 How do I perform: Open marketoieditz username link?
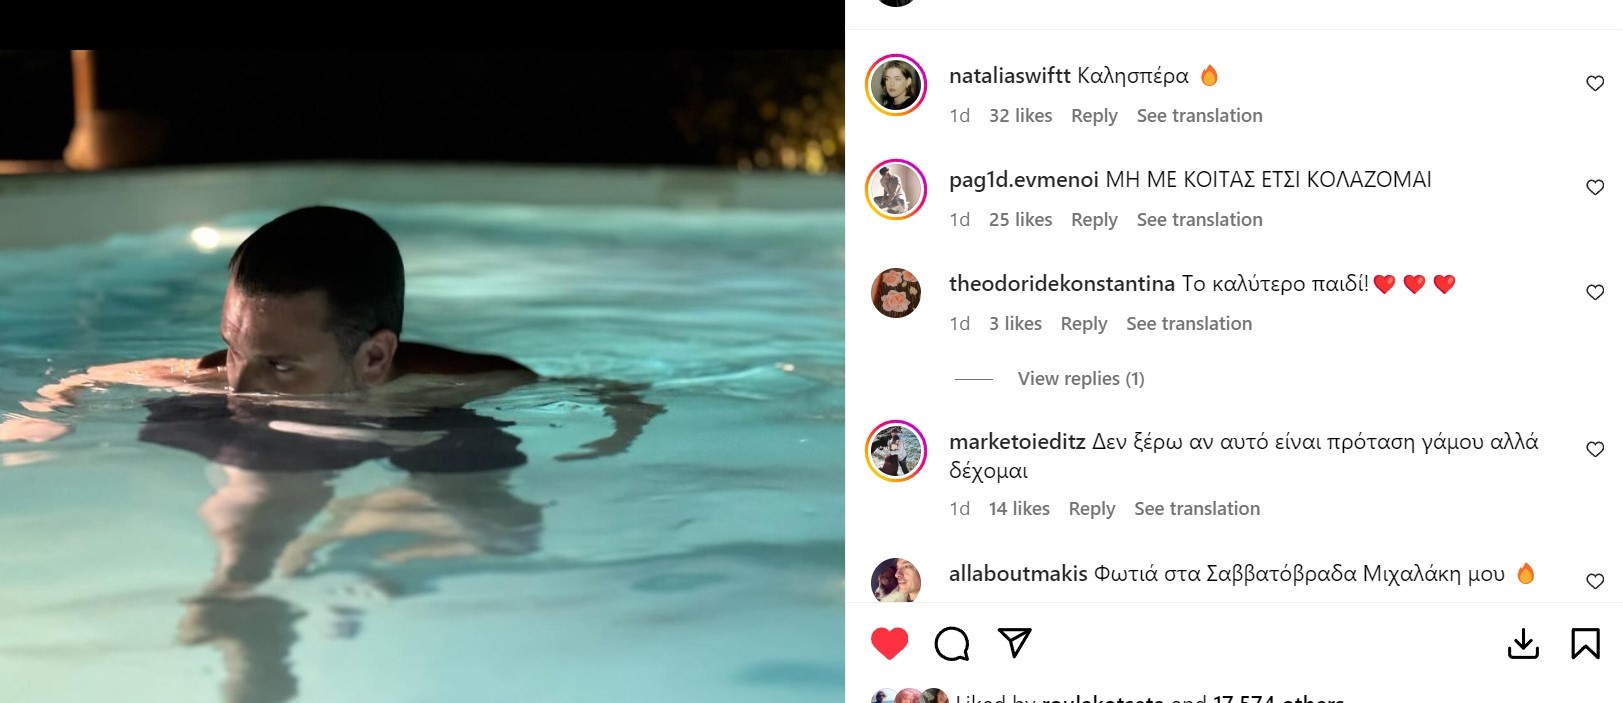(1016, 442)
